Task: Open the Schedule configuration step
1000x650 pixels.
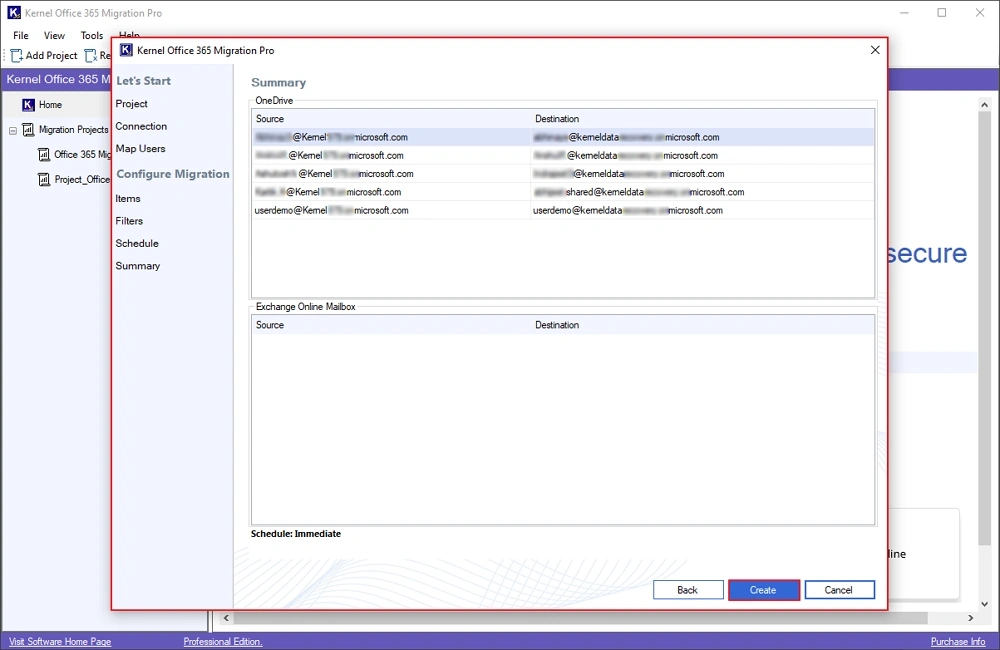Action: 136,243
